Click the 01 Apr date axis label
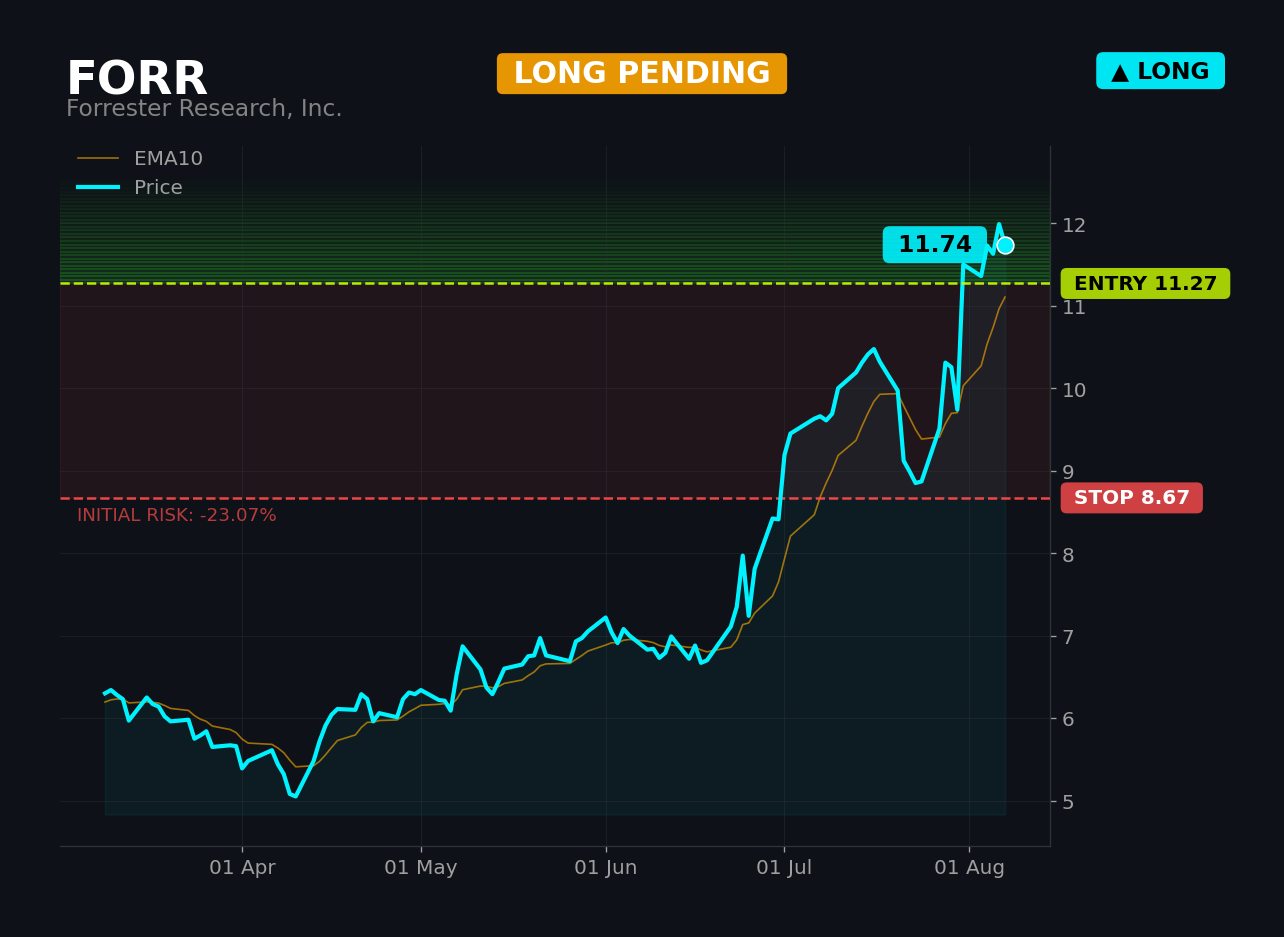The width and height of the screenshot is (1284, 937). 242,868
